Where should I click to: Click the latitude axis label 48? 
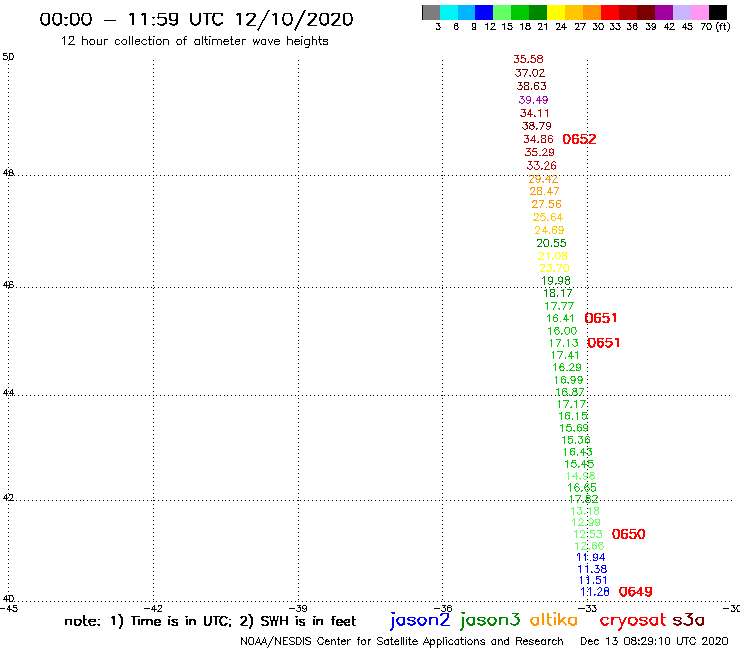point(8,173)
